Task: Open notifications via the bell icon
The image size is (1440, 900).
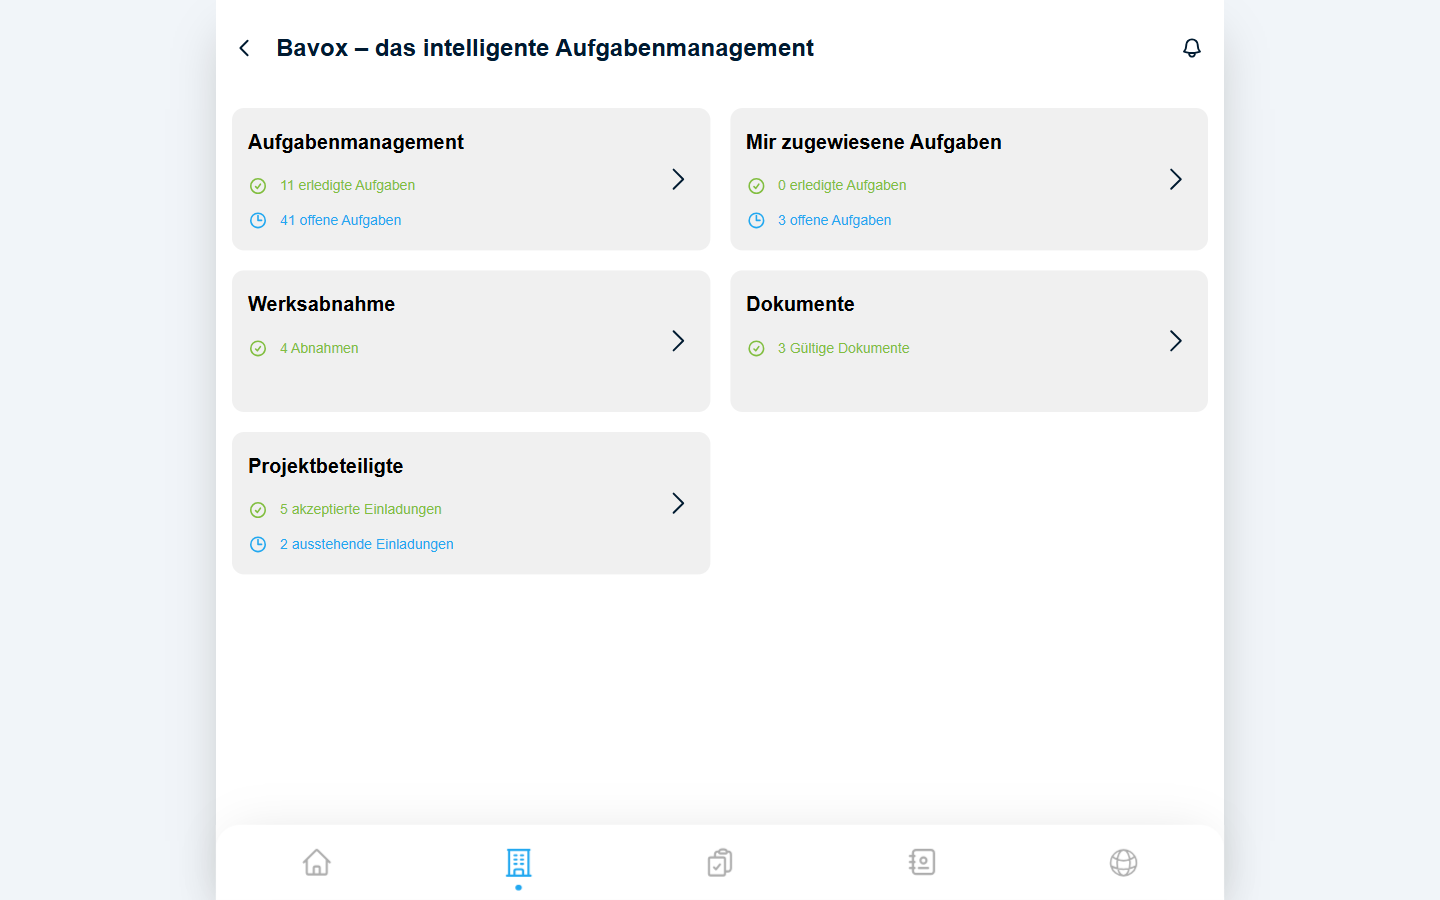Action: pyautogui.click(x=1191, y=48)
